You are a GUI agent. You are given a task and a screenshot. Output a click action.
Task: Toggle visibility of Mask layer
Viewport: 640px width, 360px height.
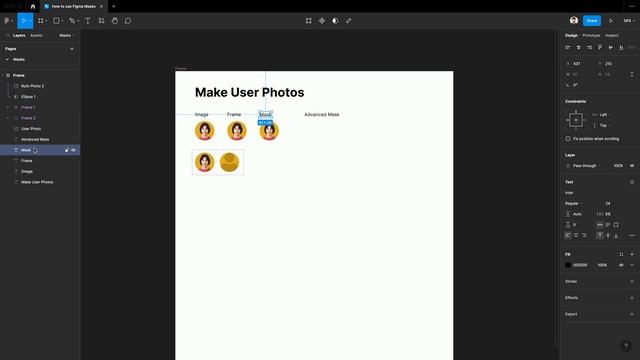coord(73,150)
